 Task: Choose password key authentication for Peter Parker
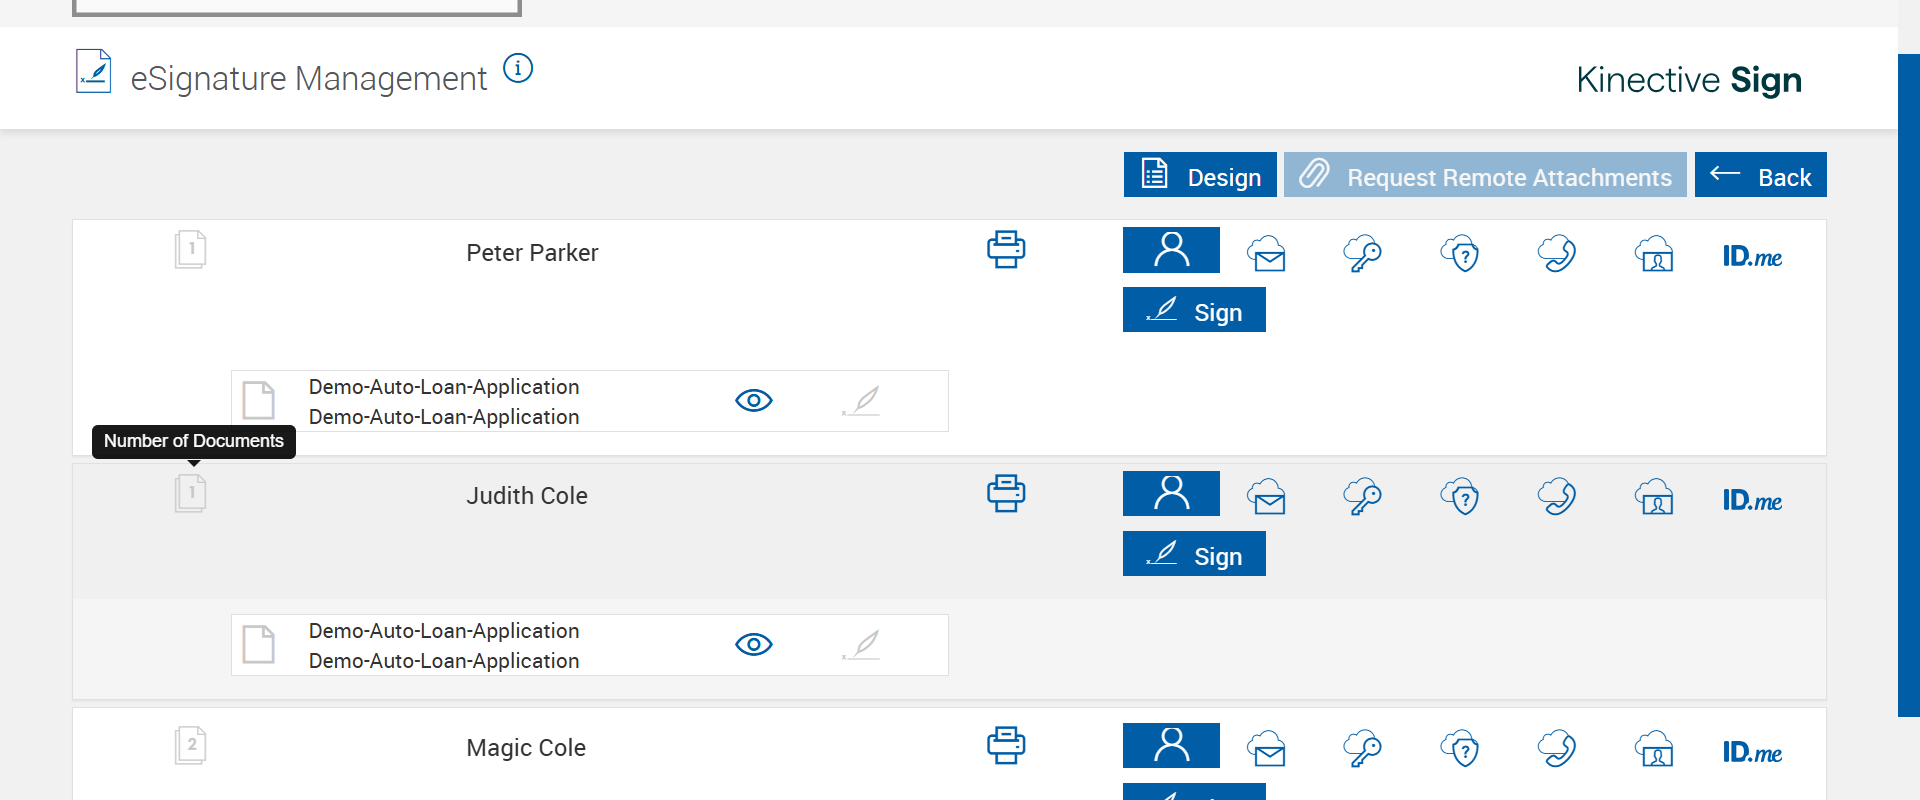1362,254
